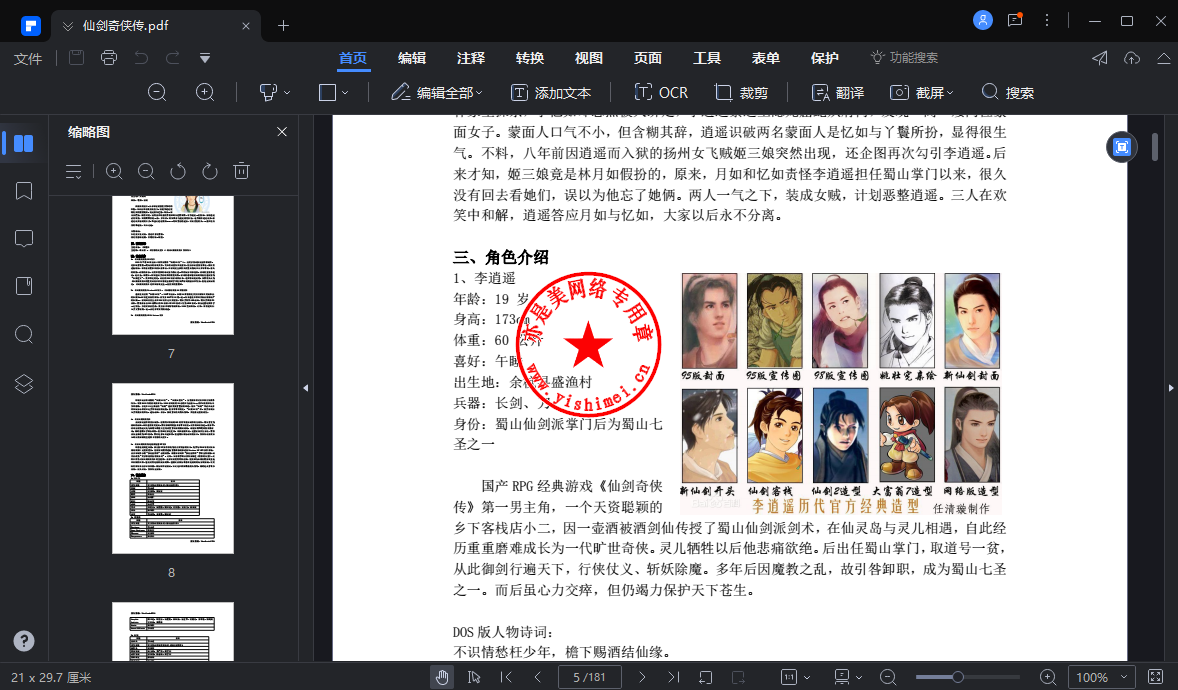Delete page using the trash icon
This screenshot has height=690, width=1178.
pos(241,171)
